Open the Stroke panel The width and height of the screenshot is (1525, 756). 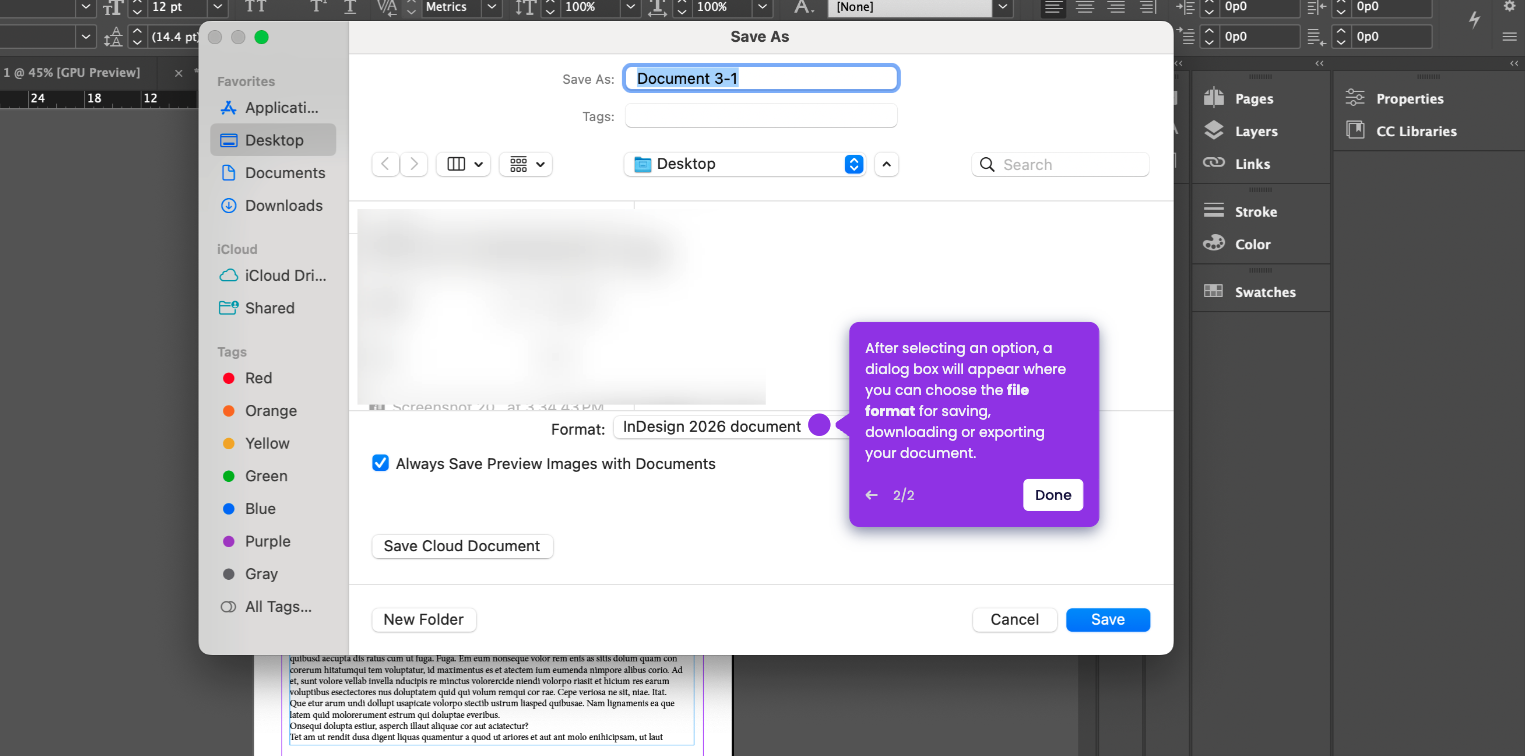[x=1240, y=211]
